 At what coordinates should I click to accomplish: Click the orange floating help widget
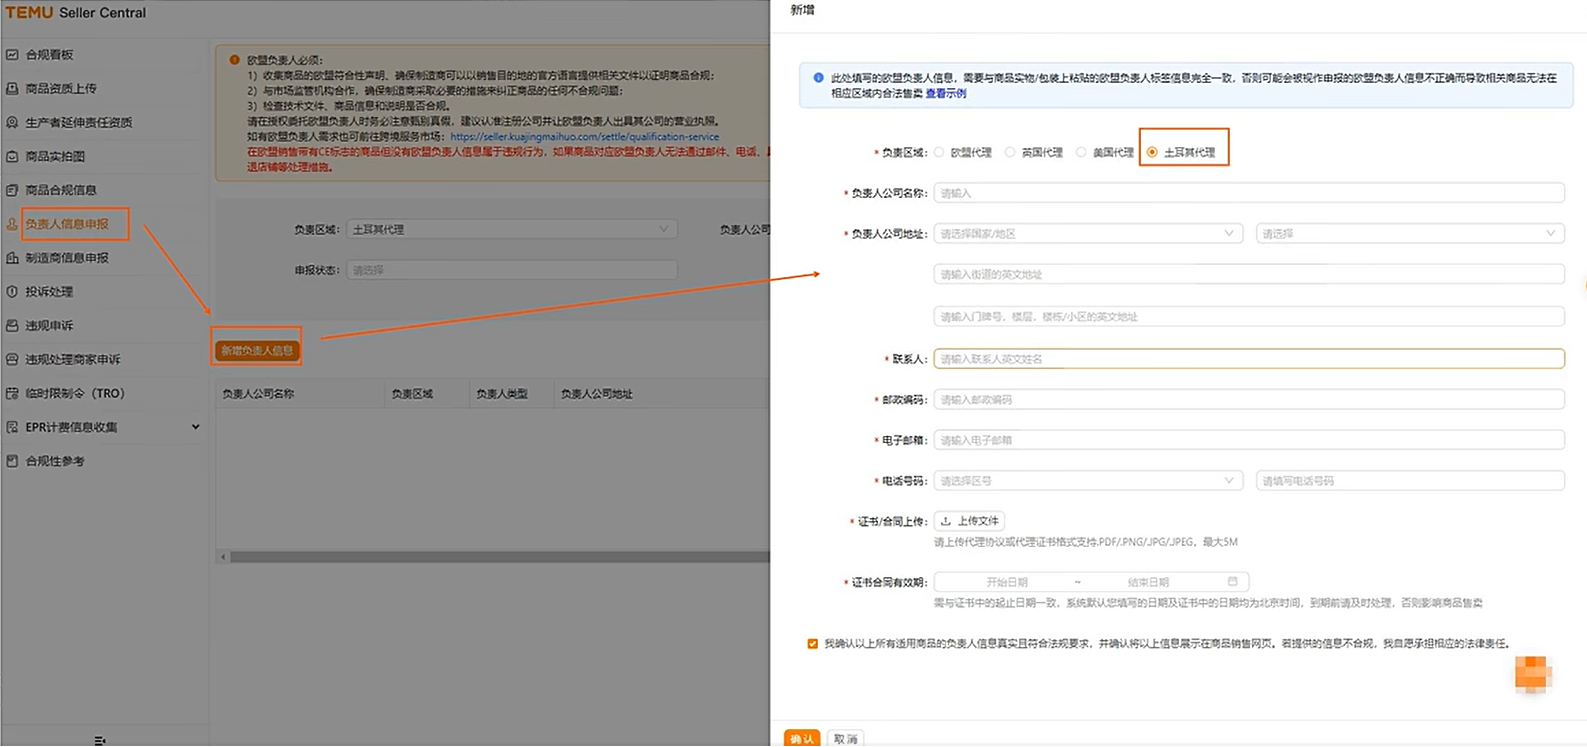pyautogui.click(x=1531, y=674)
